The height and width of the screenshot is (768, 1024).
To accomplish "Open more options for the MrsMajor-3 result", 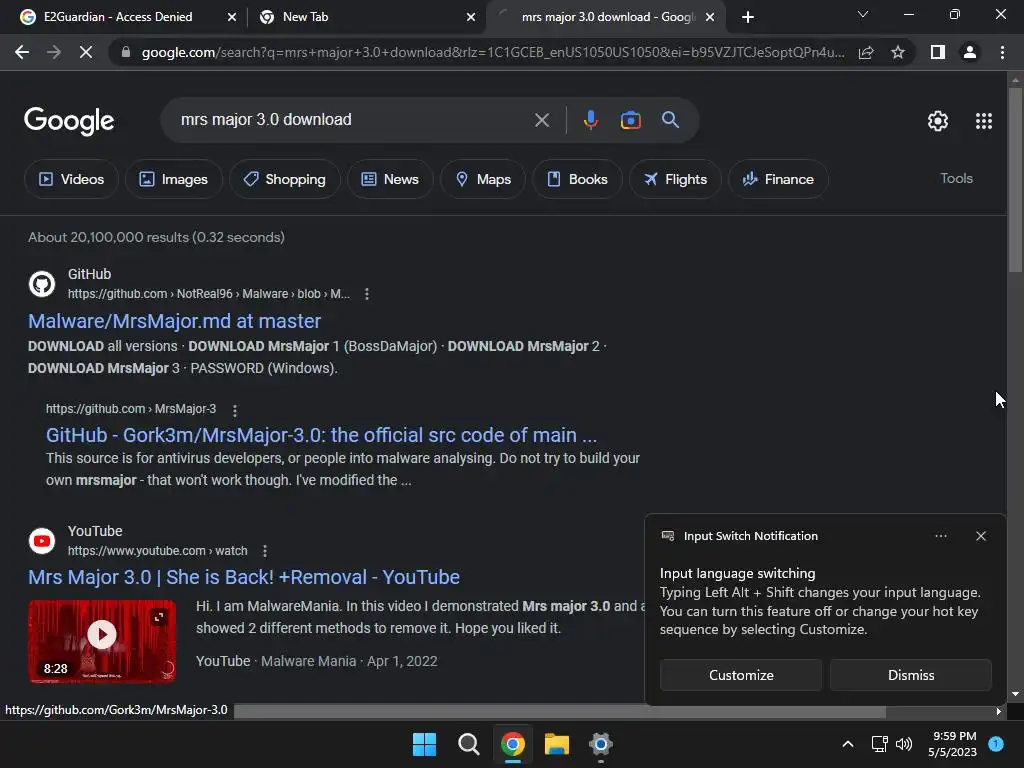I will coord(235,410).
